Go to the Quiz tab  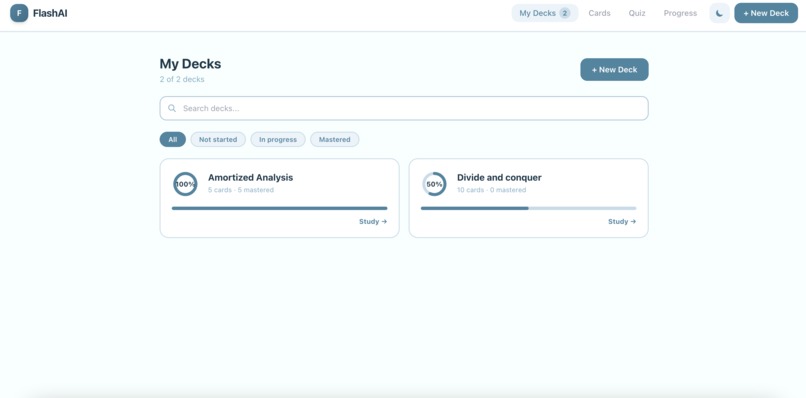coord(637,13)
